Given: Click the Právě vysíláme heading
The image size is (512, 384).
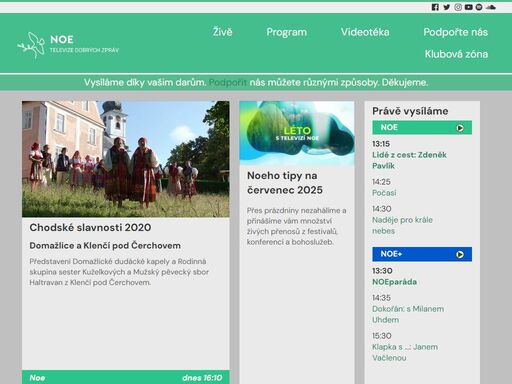Looking at the screenshot, I should tap(410, 111).
